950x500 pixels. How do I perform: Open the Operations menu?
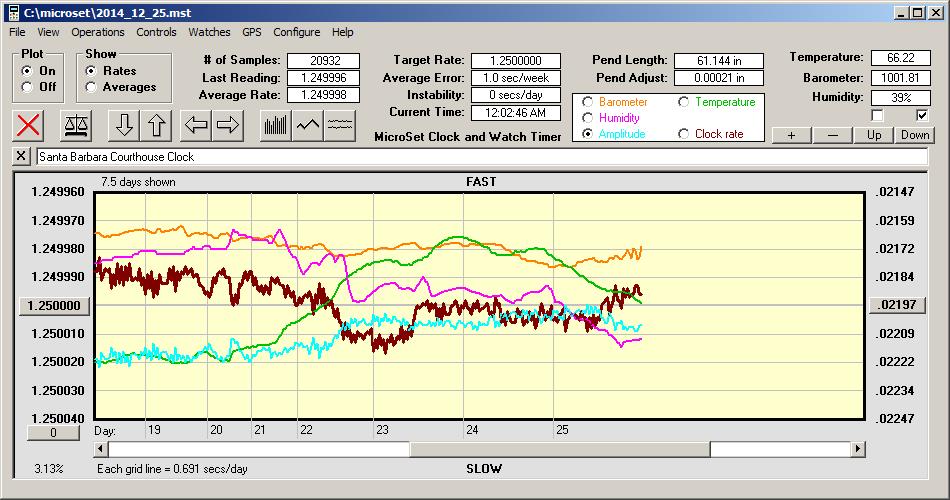[98, 32]
